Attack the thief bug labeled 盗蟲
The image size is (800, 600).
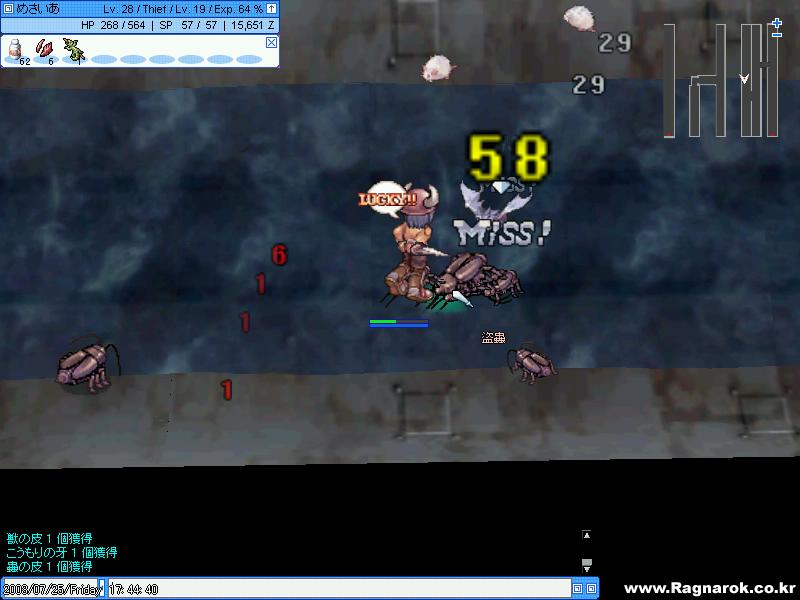(x=532, y=364)
